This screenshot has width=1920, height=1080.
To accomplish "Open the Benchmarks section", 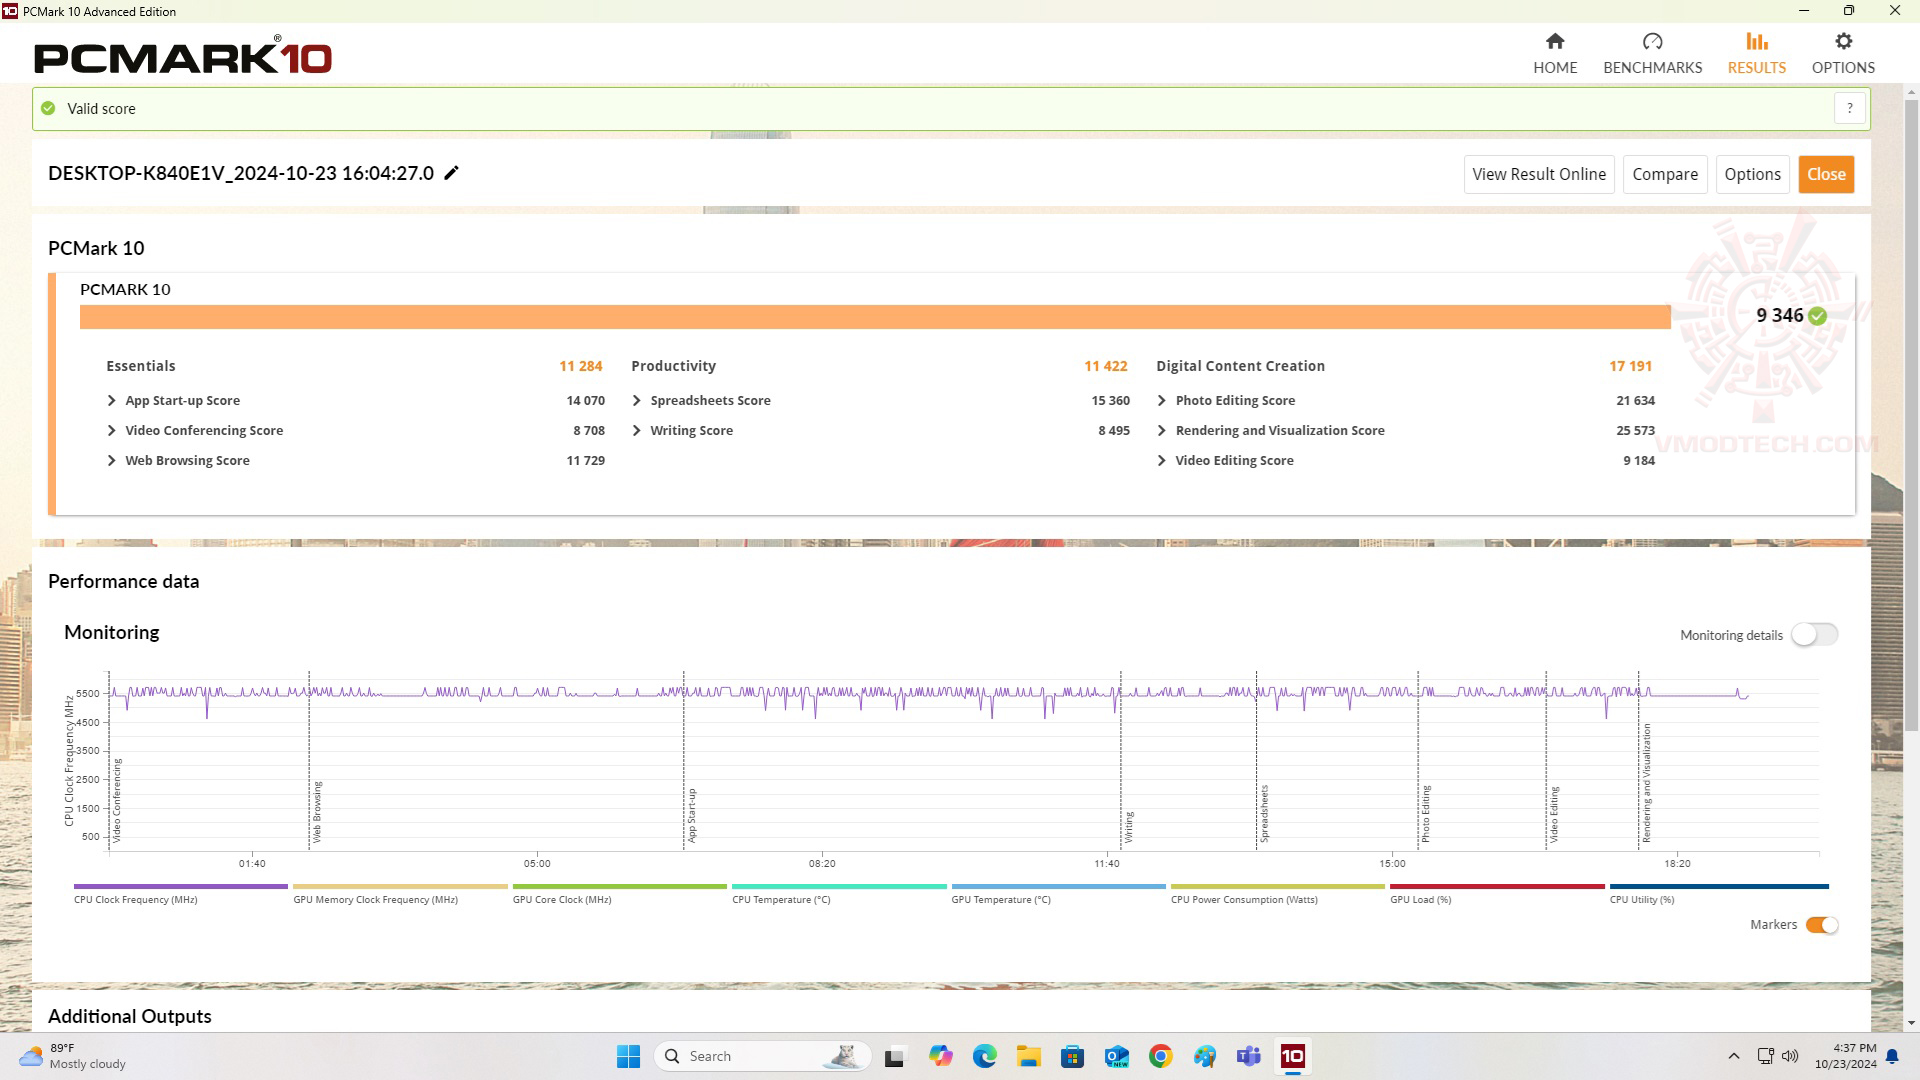I will click(x=1652, y=53).
